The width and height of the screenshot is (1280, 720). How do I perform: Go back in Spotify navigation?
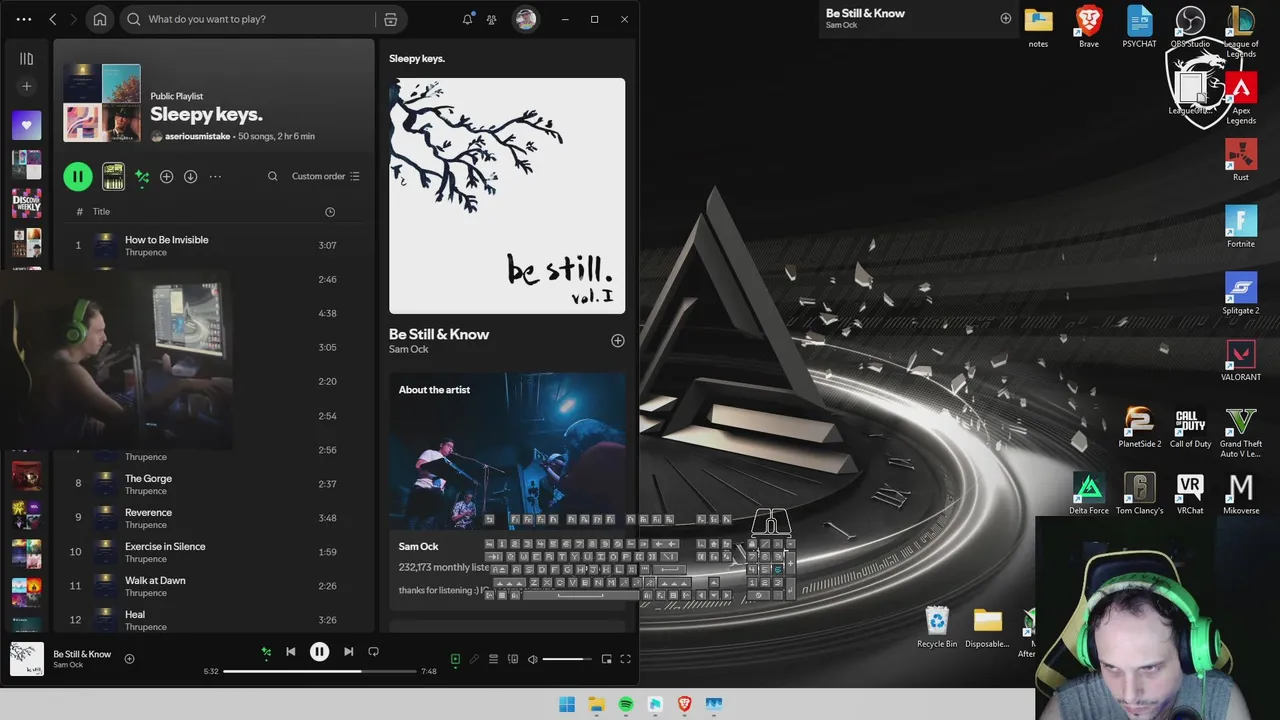coord(53,19)
